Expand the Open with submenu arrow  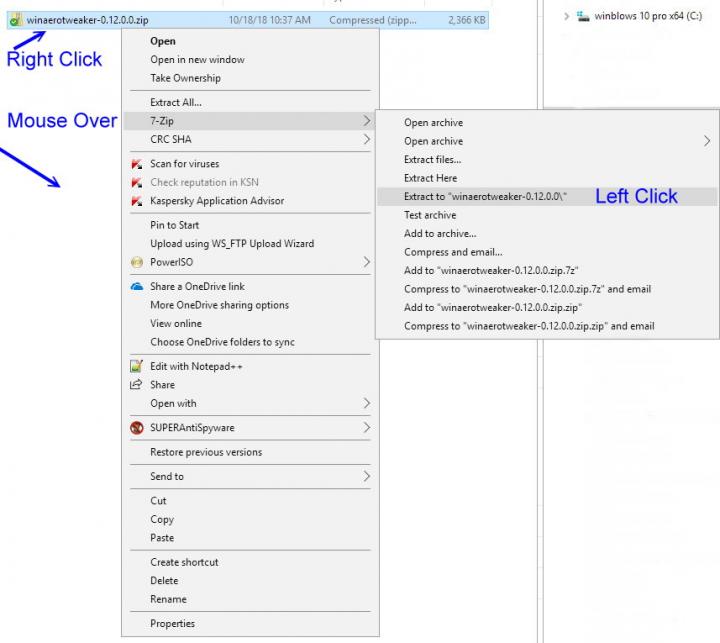366,403
